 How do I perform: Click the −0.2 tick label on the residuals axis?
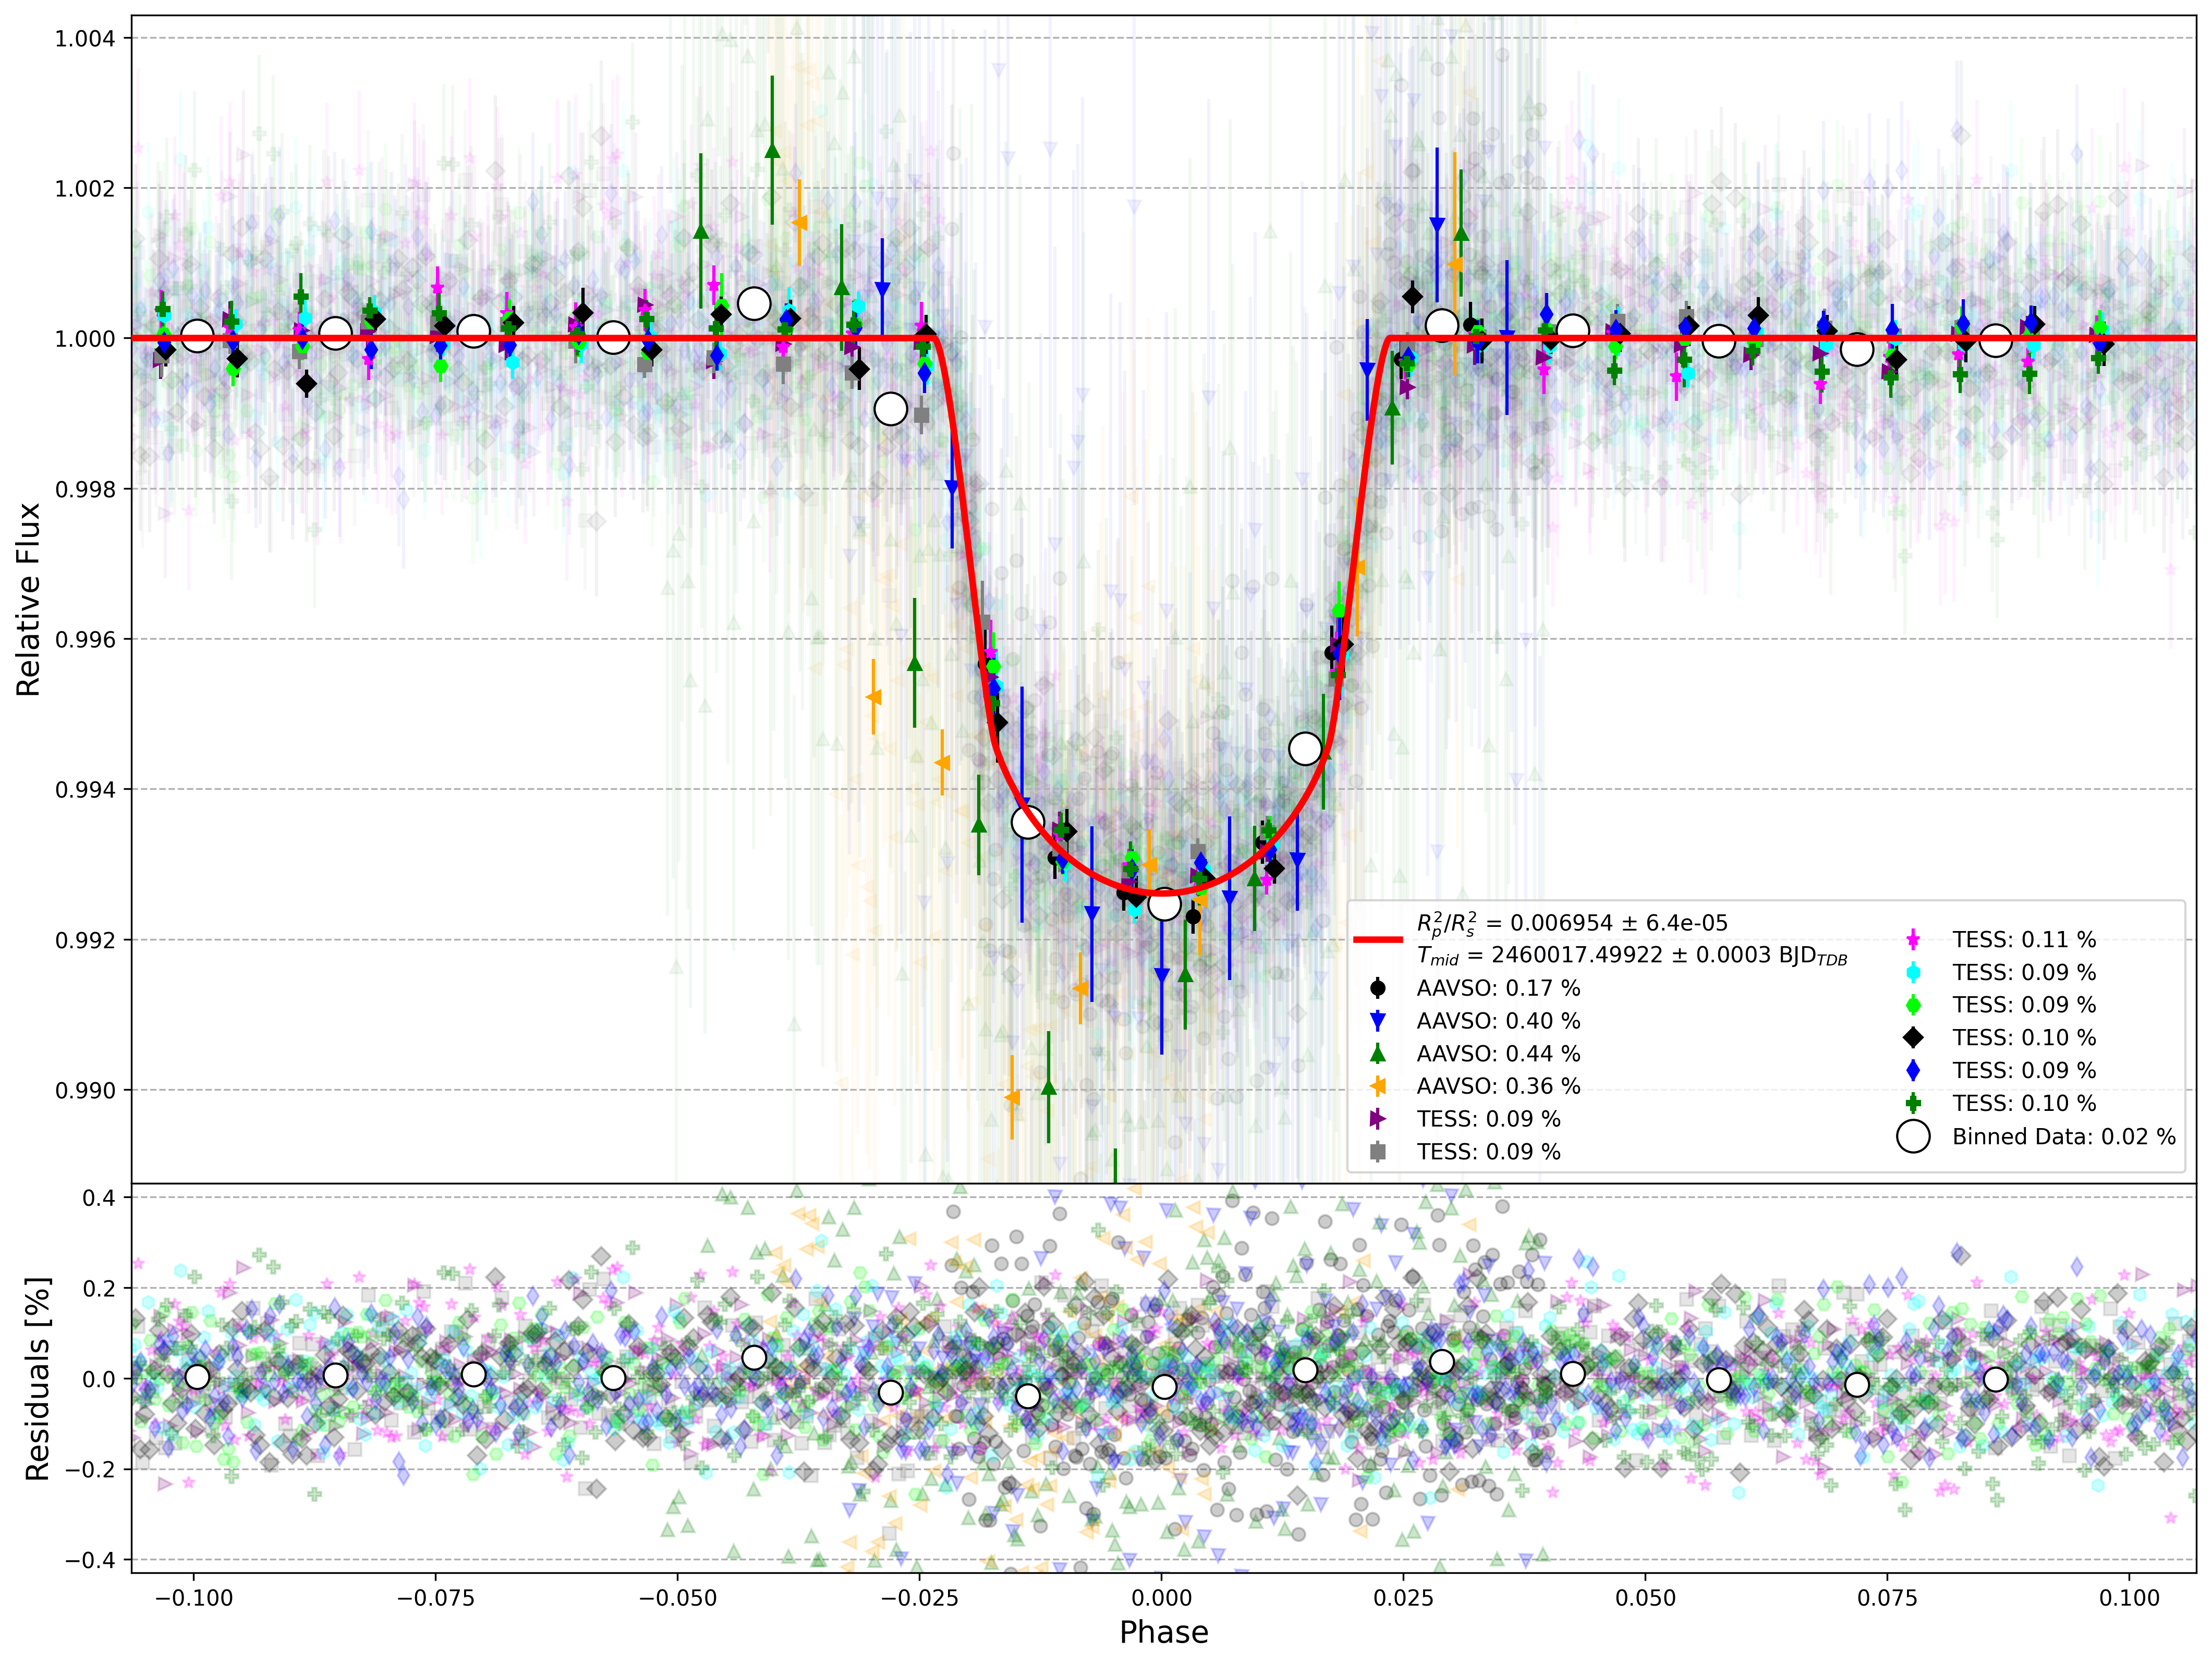pyautogui.click(x=91, y=1469)
